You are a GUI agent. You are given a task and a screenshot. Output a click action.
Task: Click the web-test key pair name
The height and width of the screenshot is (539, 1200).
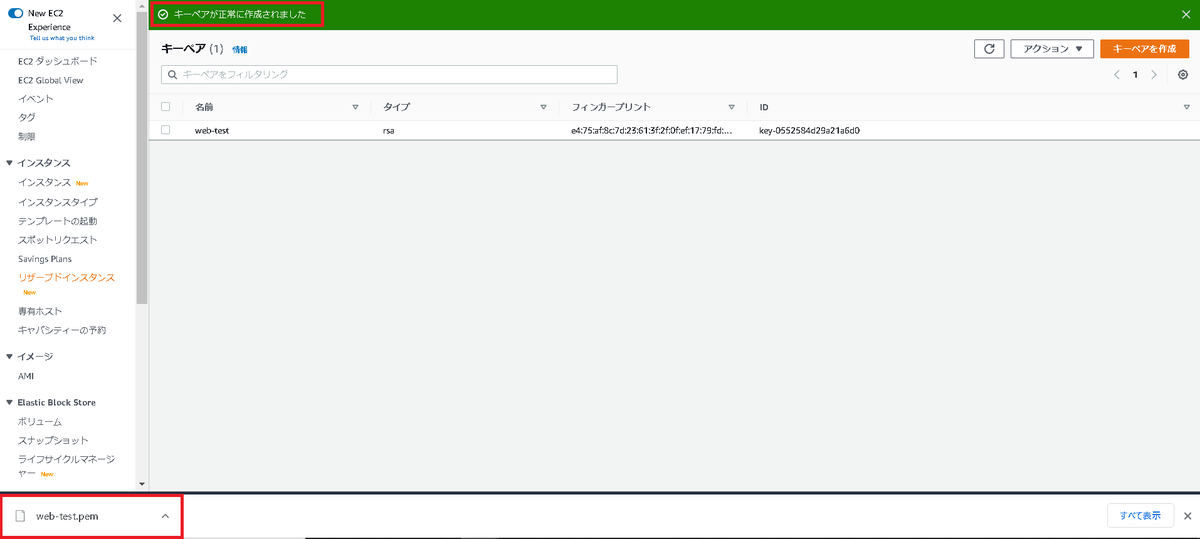[x=212, y=130]
